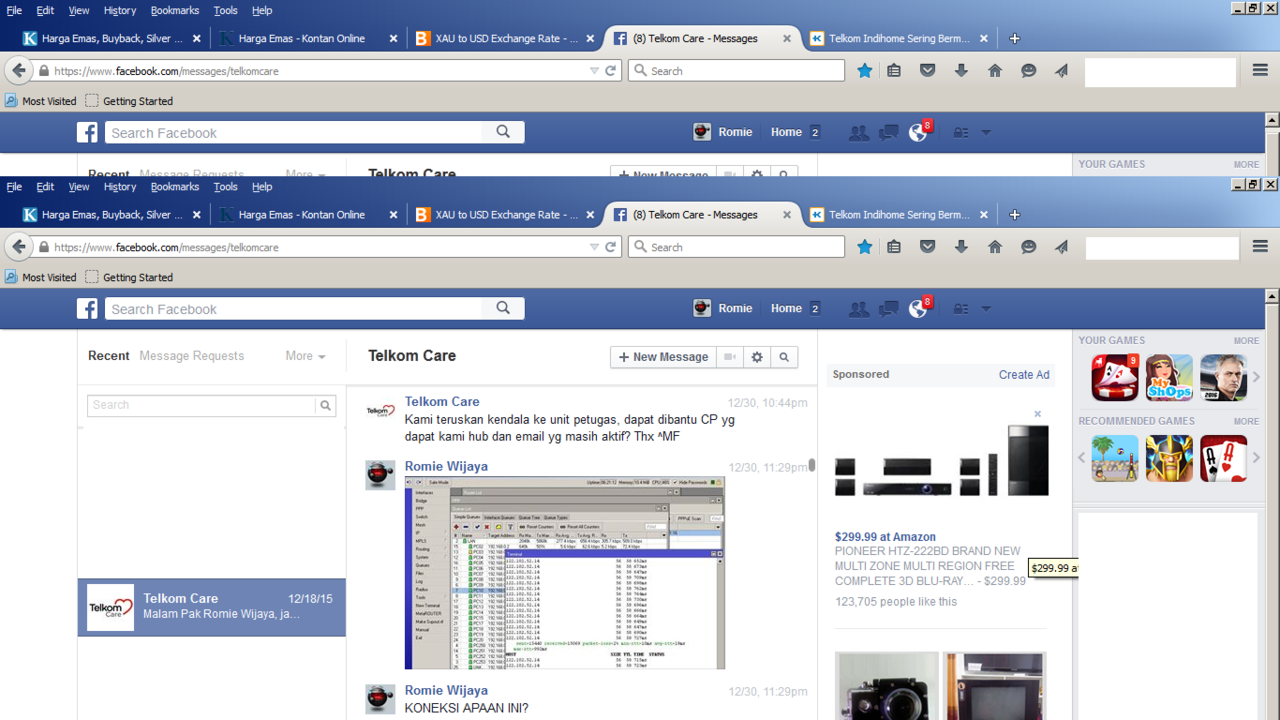Open Privacy Shortcuts lock icon in the front window
This screenshot has width=1280, height=720.
[x=960, y=309]
